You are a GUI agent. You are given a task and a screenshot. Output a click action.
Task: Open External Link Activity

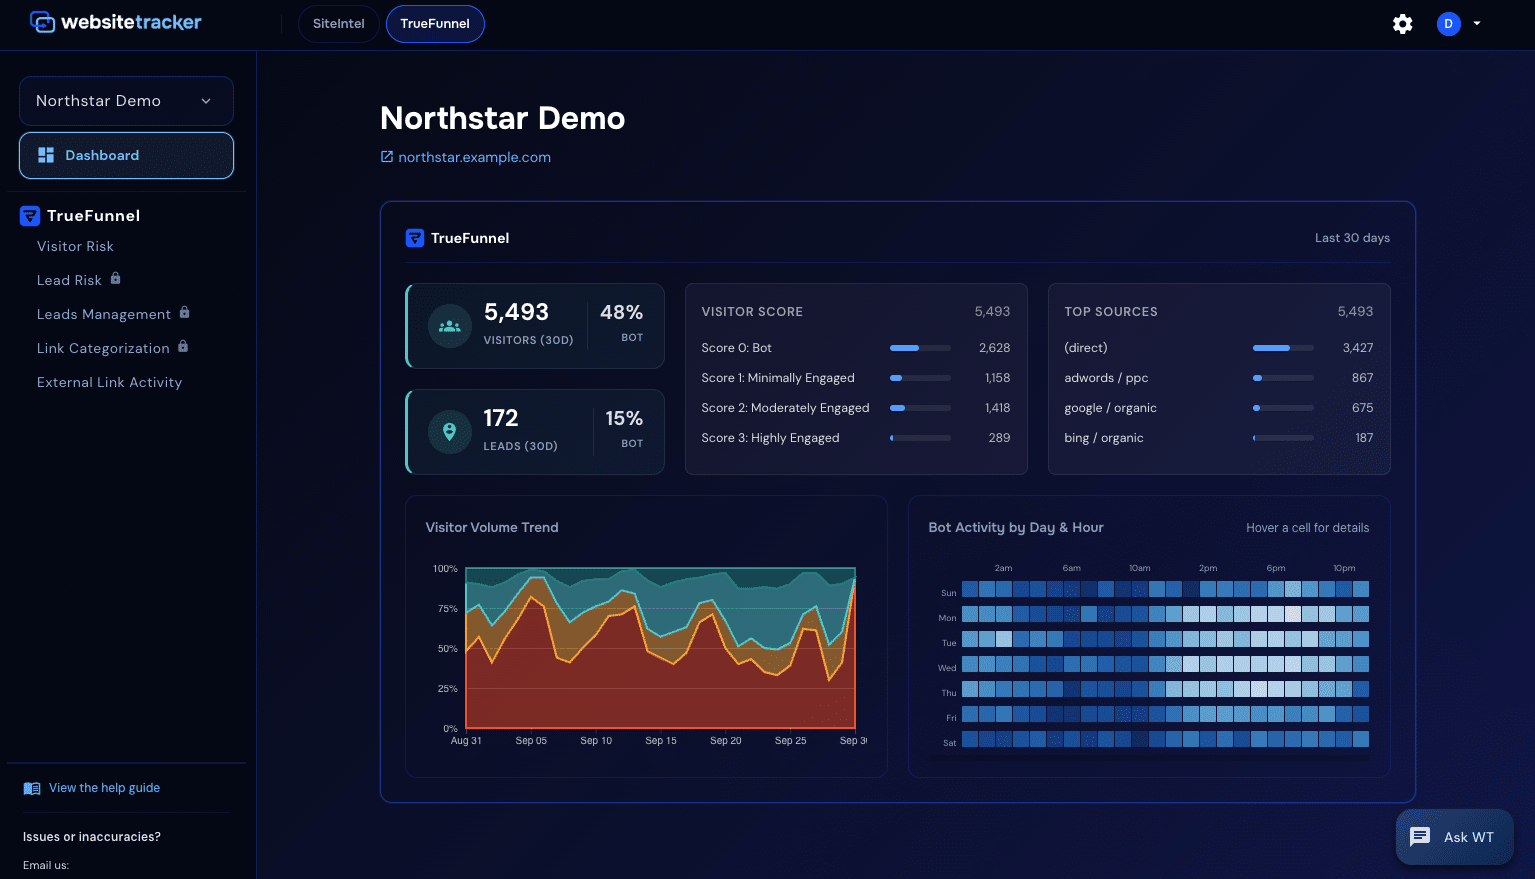point(109,382)
